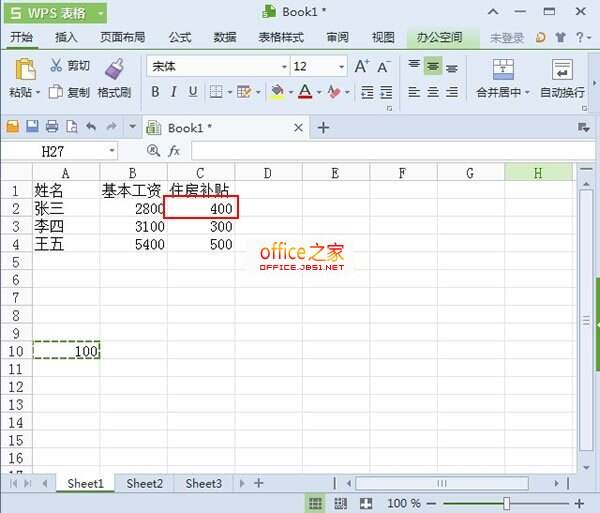Increase indent icon

click(386, 92)
